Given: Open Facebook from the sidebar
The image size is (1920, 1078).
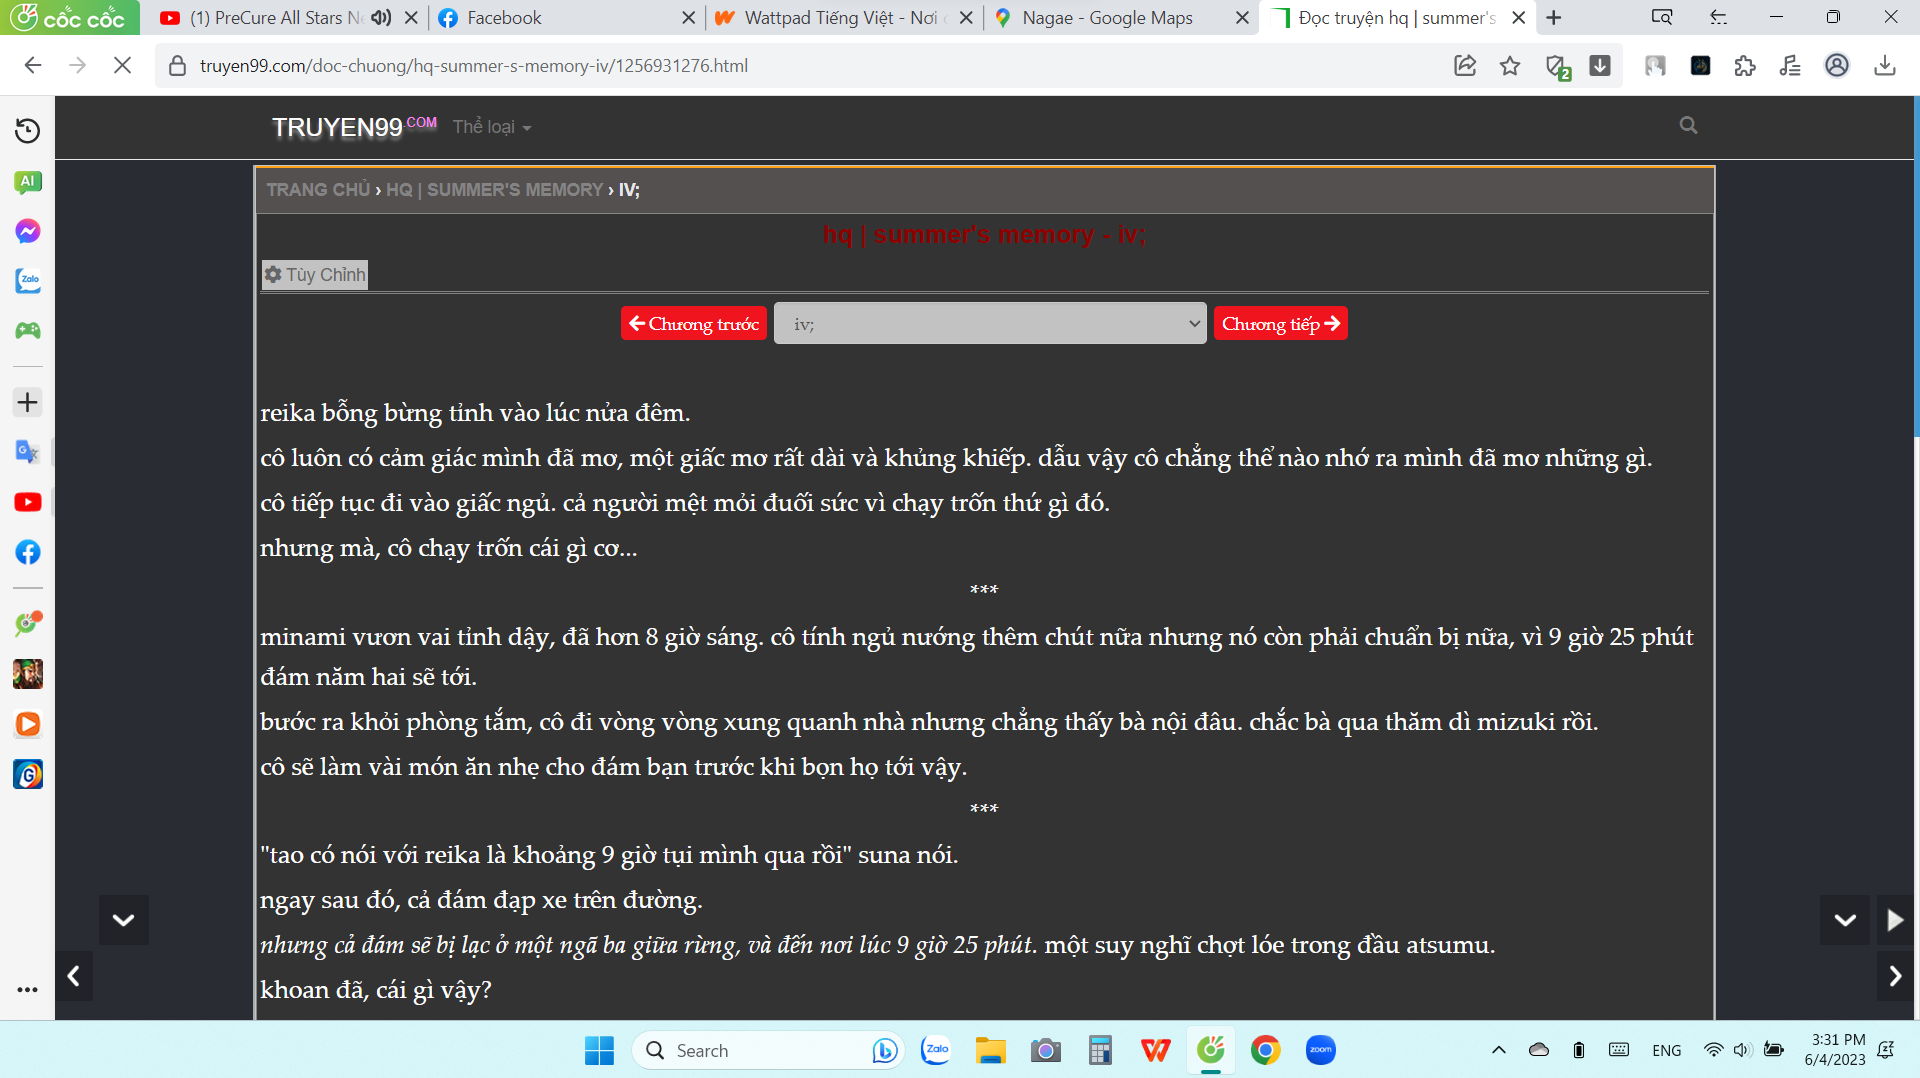Looking at the screenshot, I should coord(27,552).
